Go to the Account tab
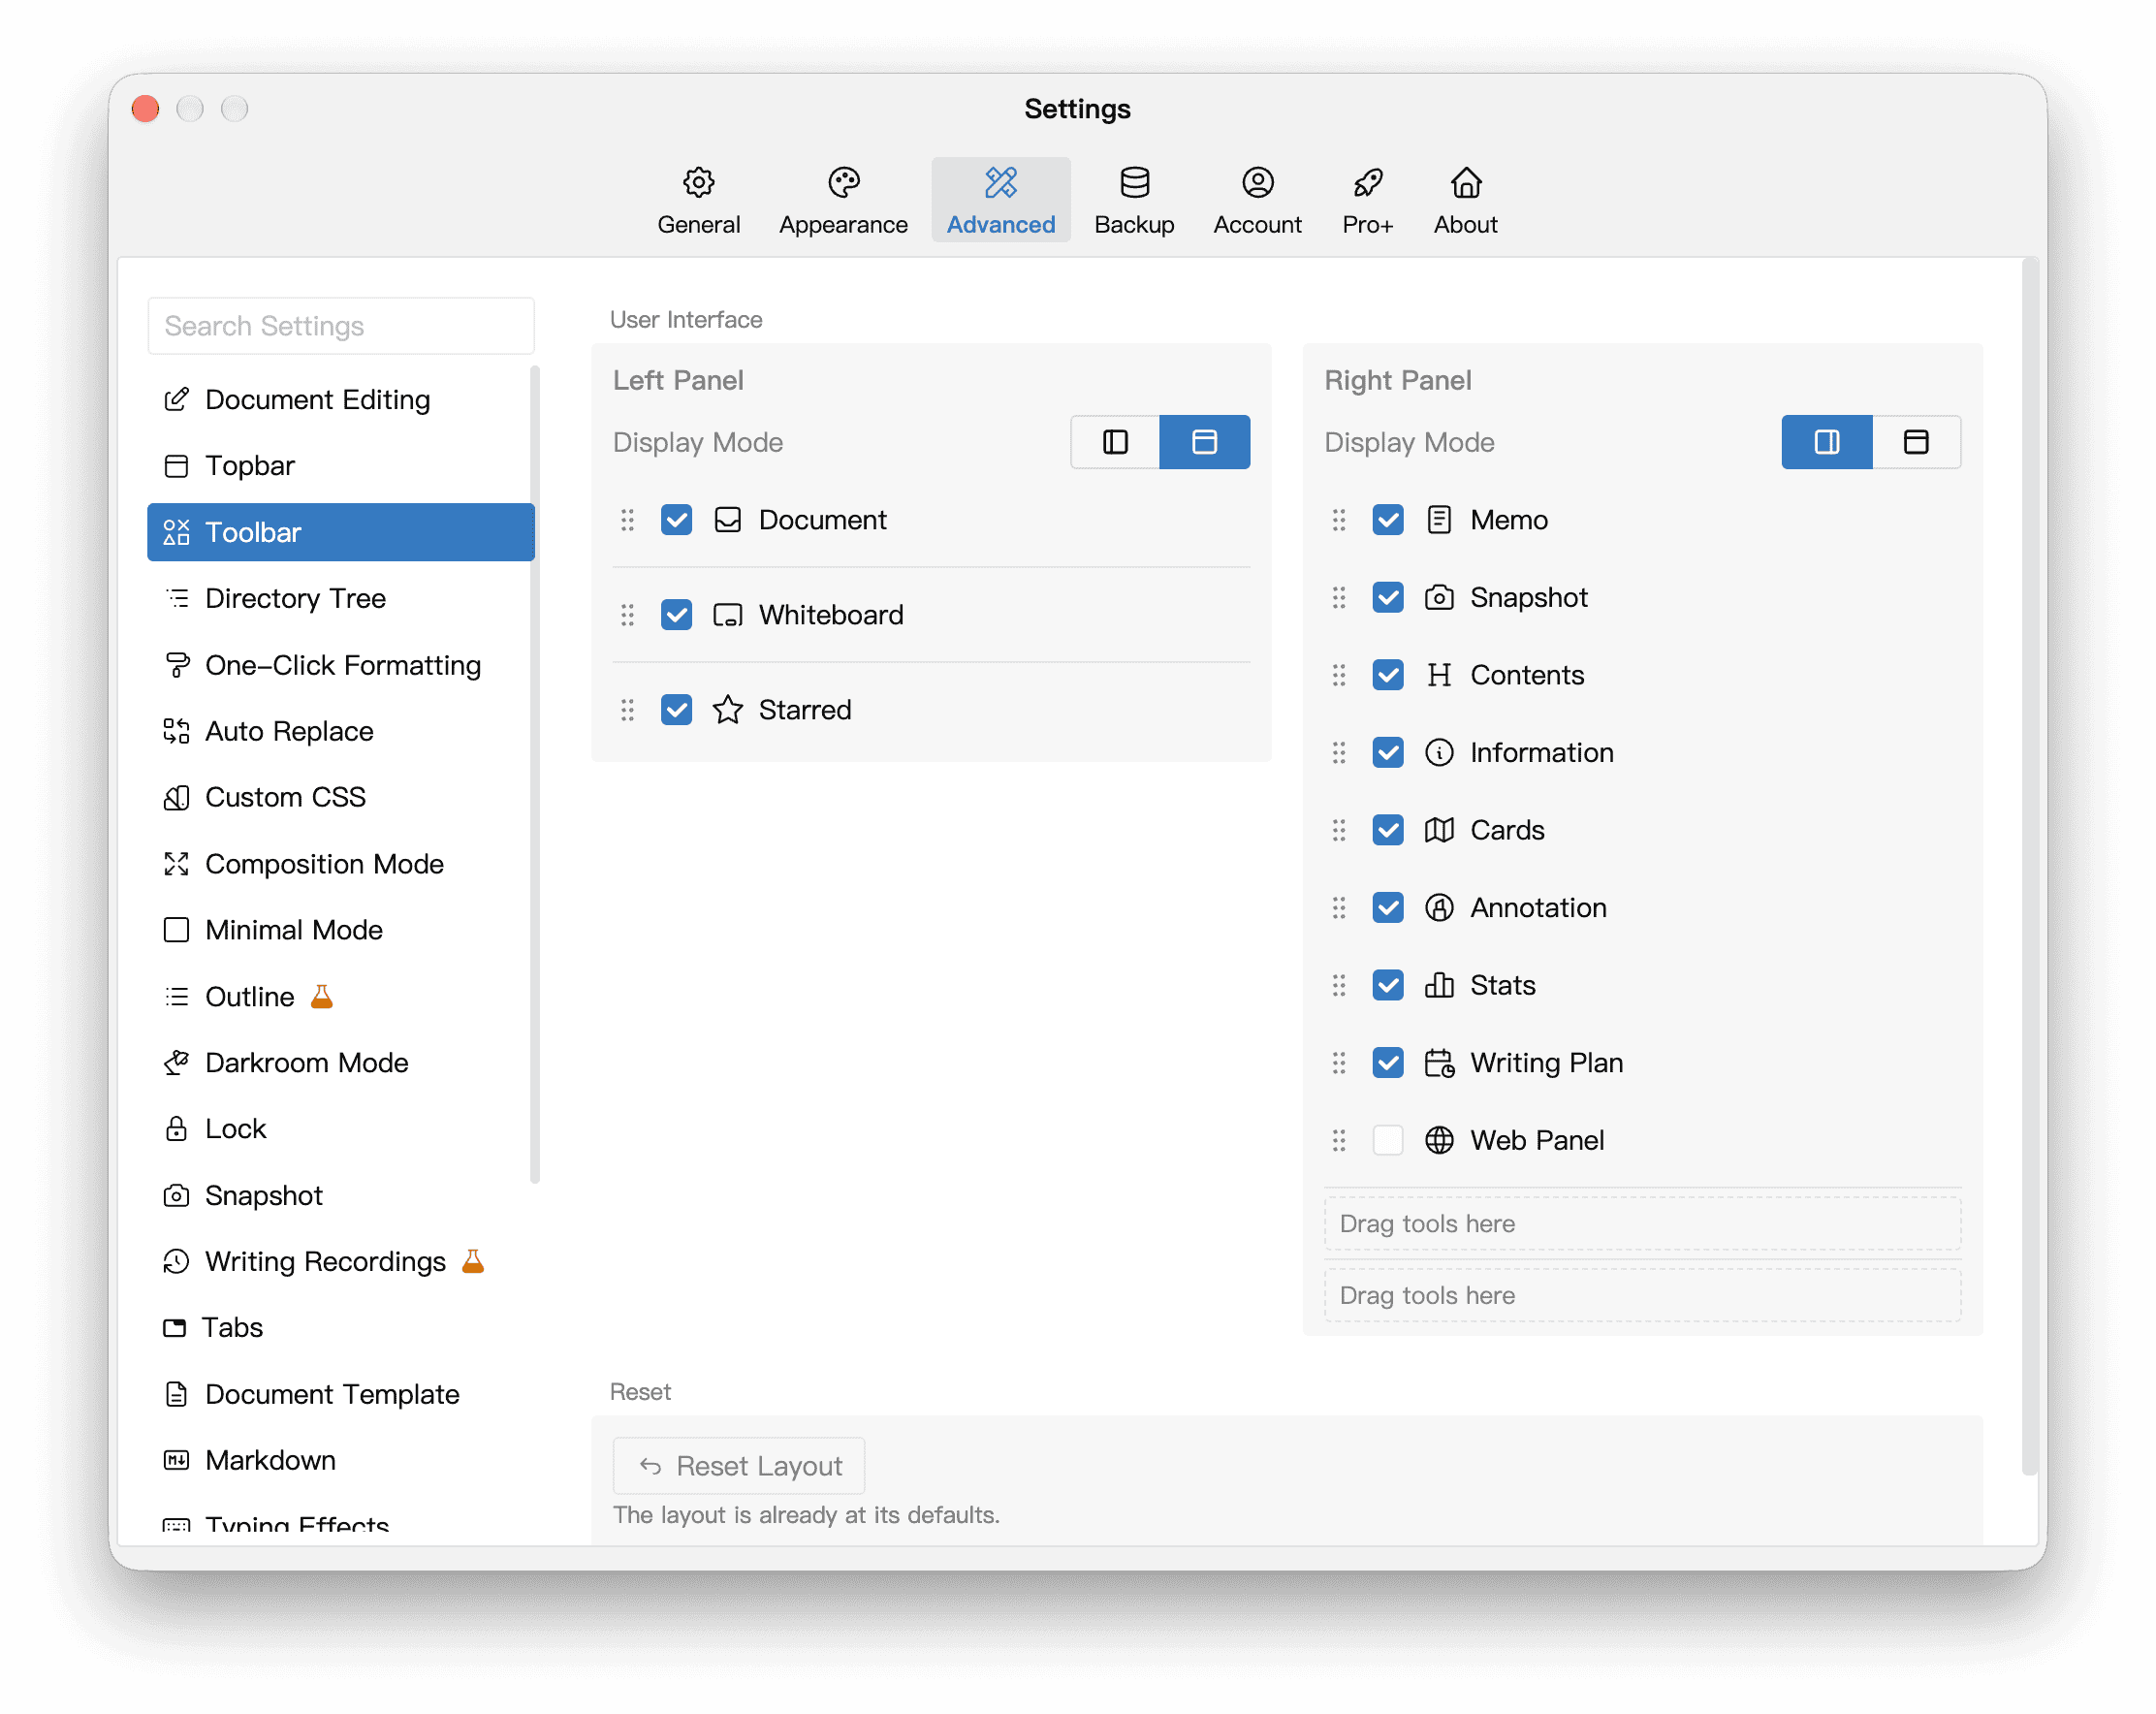 [1257, 200]
